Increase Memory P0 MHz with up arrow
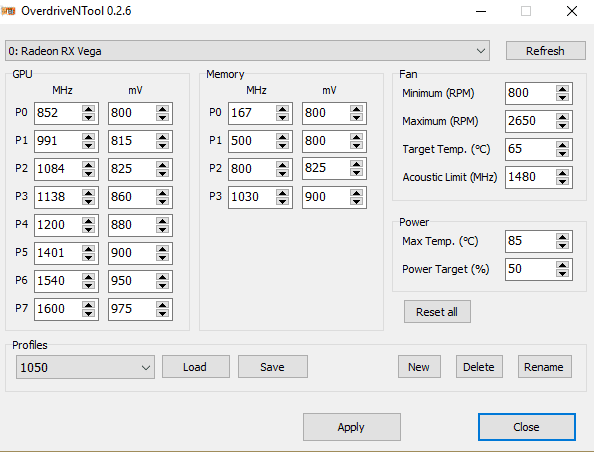This screenshot has width=594, height=452. pos(283,109)
